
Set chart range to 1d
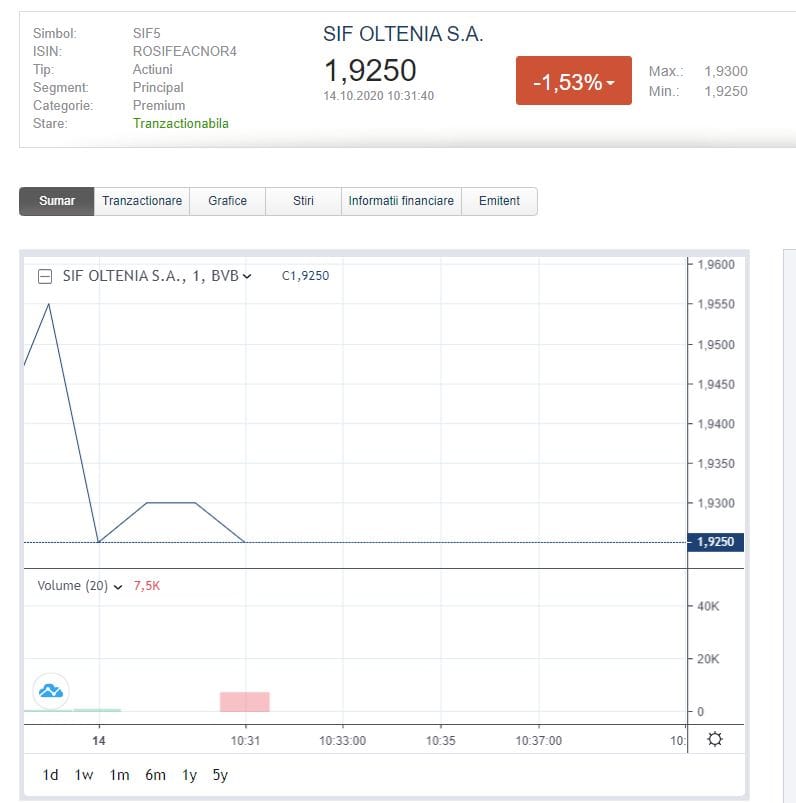50,775
